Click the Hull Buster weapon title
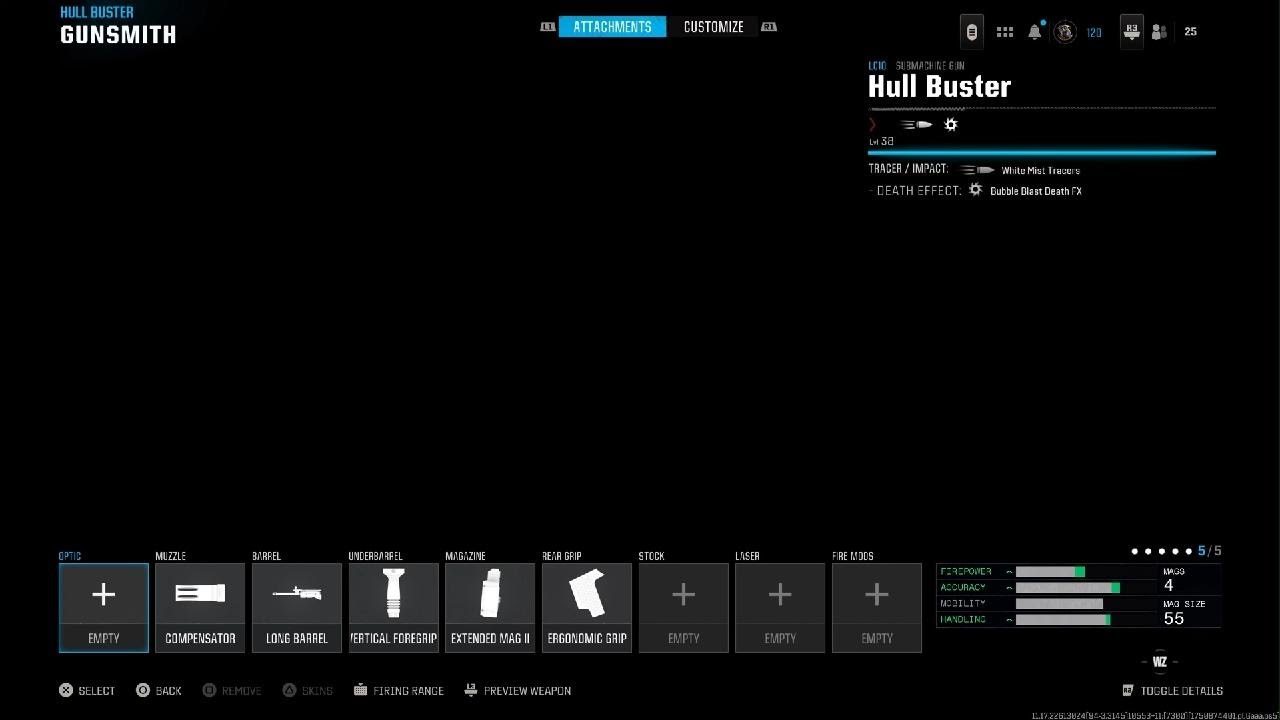Image resolution: width=1280 pixels, height=720 pixels. tap(939, 87)
